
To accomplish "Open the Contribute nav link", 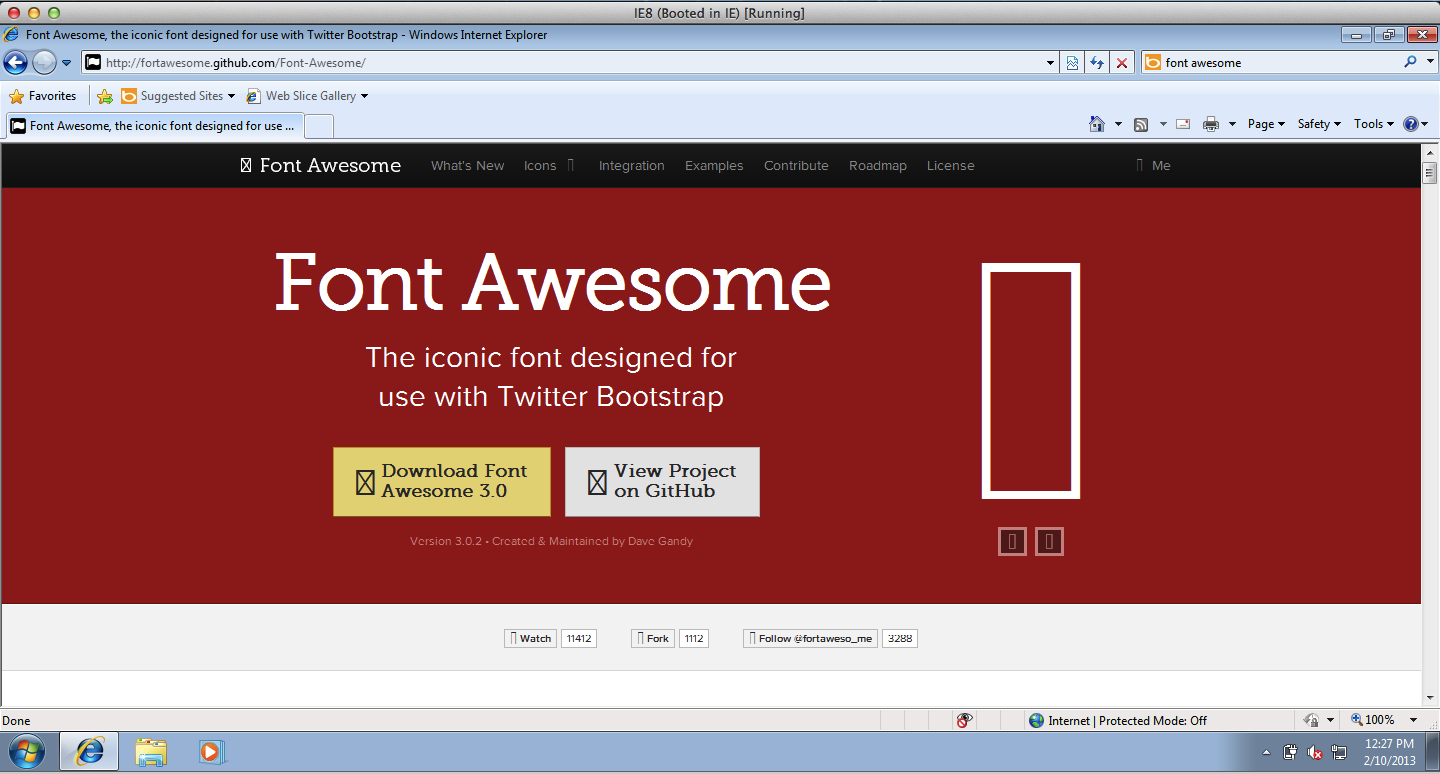I will click(x=796, y=166).
